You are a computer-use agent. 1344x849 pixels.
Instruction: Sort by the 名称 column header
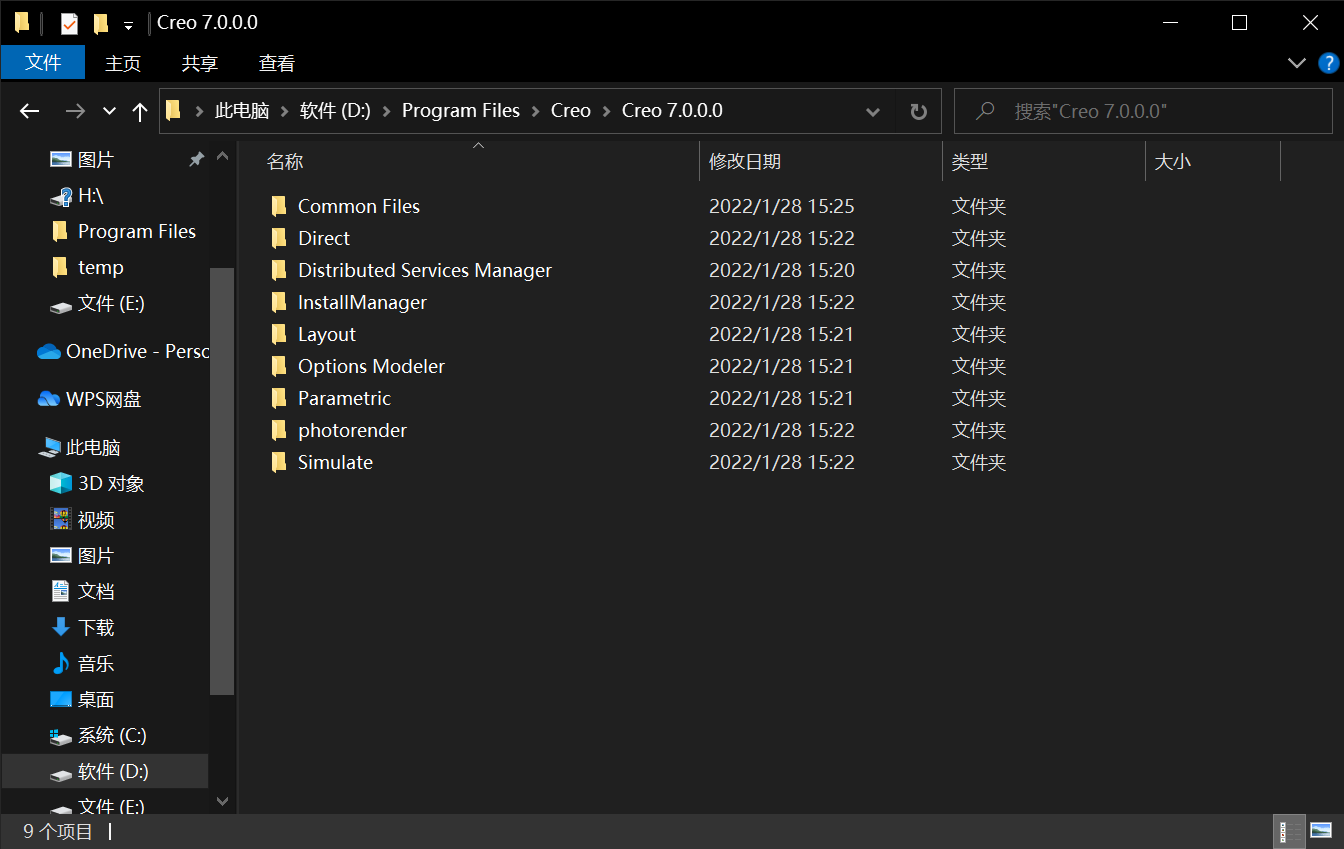pyautogui.click(x=285, y=161)
